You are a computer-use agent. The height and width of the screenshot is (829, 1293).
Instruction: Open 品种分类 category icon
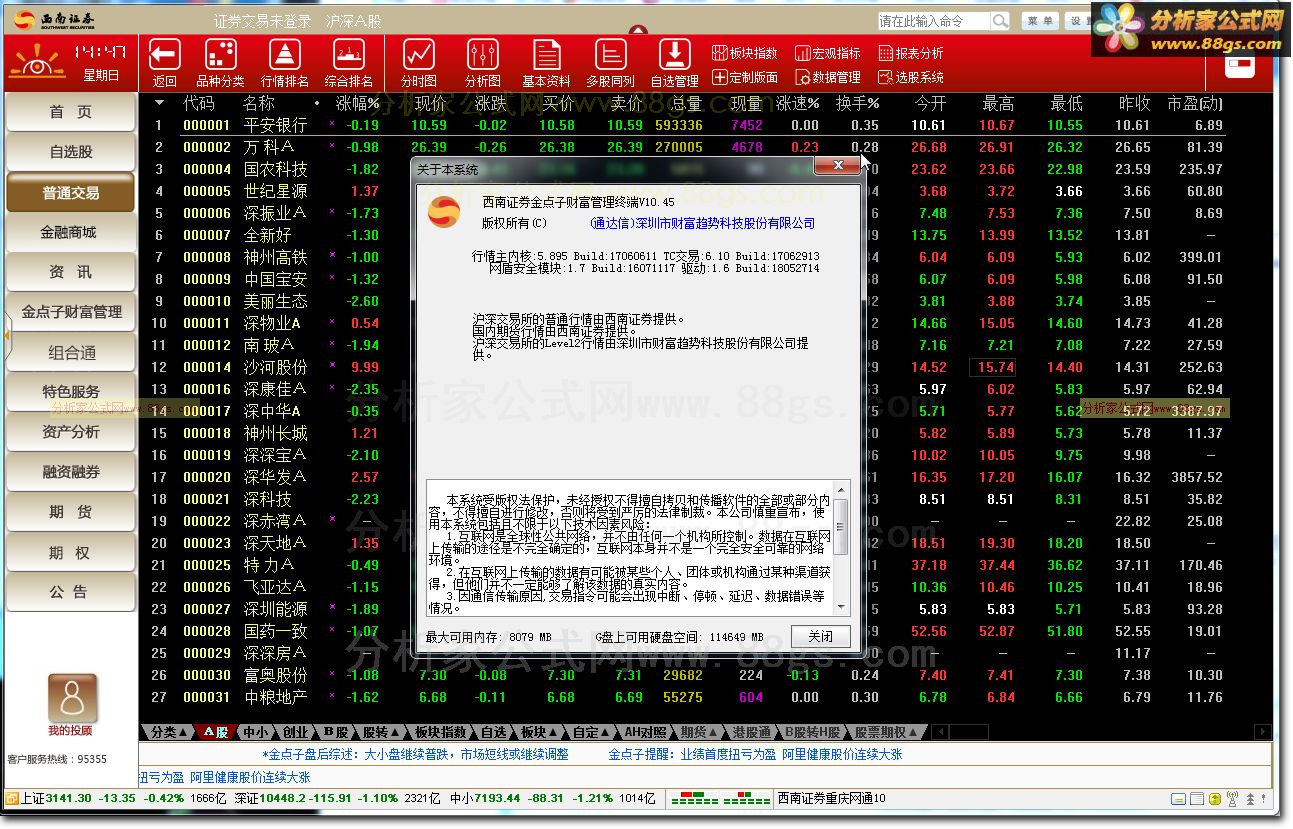(220, 55)
